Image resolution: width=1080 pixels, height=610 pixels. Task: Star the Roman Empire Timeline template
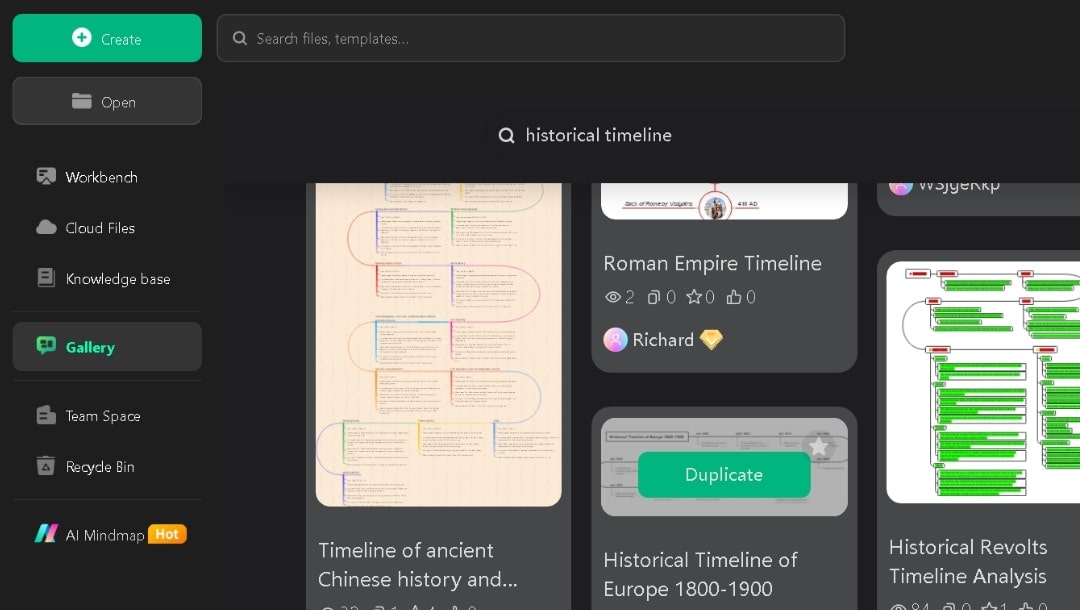click(696, 297)
